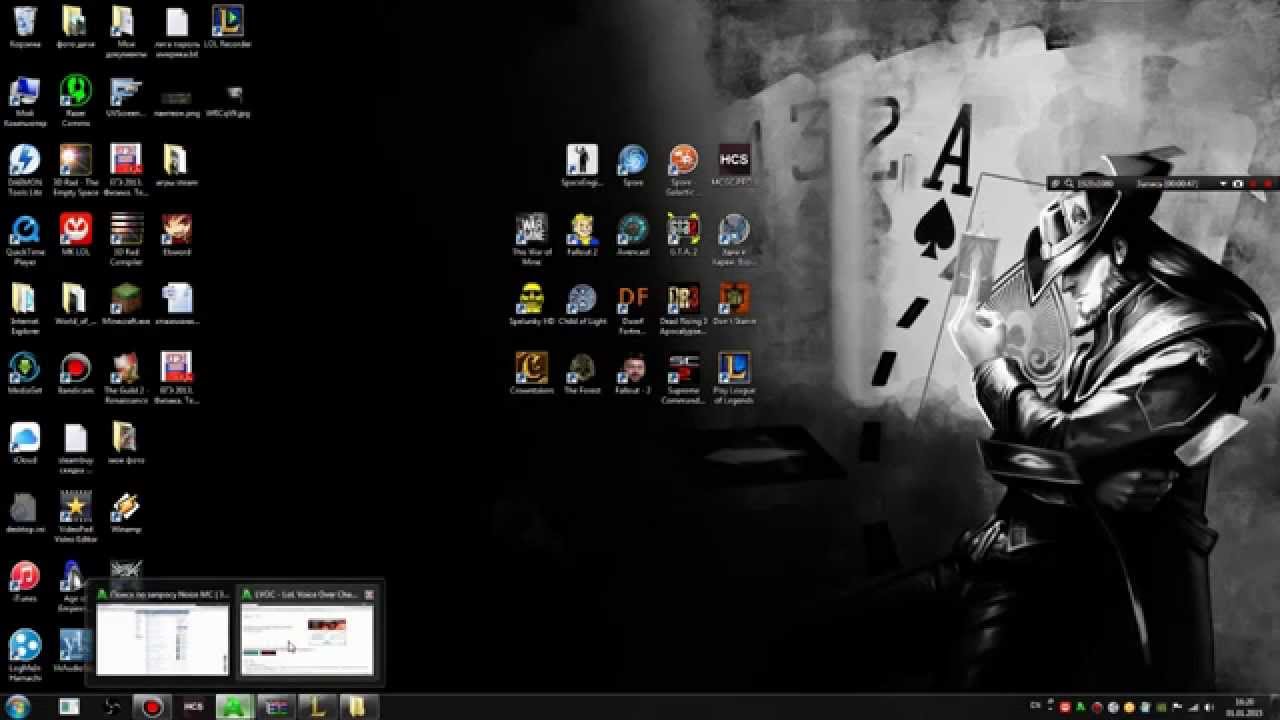
Task: Open the G.T.A. 2 shortcut
Action: (683, 235)
